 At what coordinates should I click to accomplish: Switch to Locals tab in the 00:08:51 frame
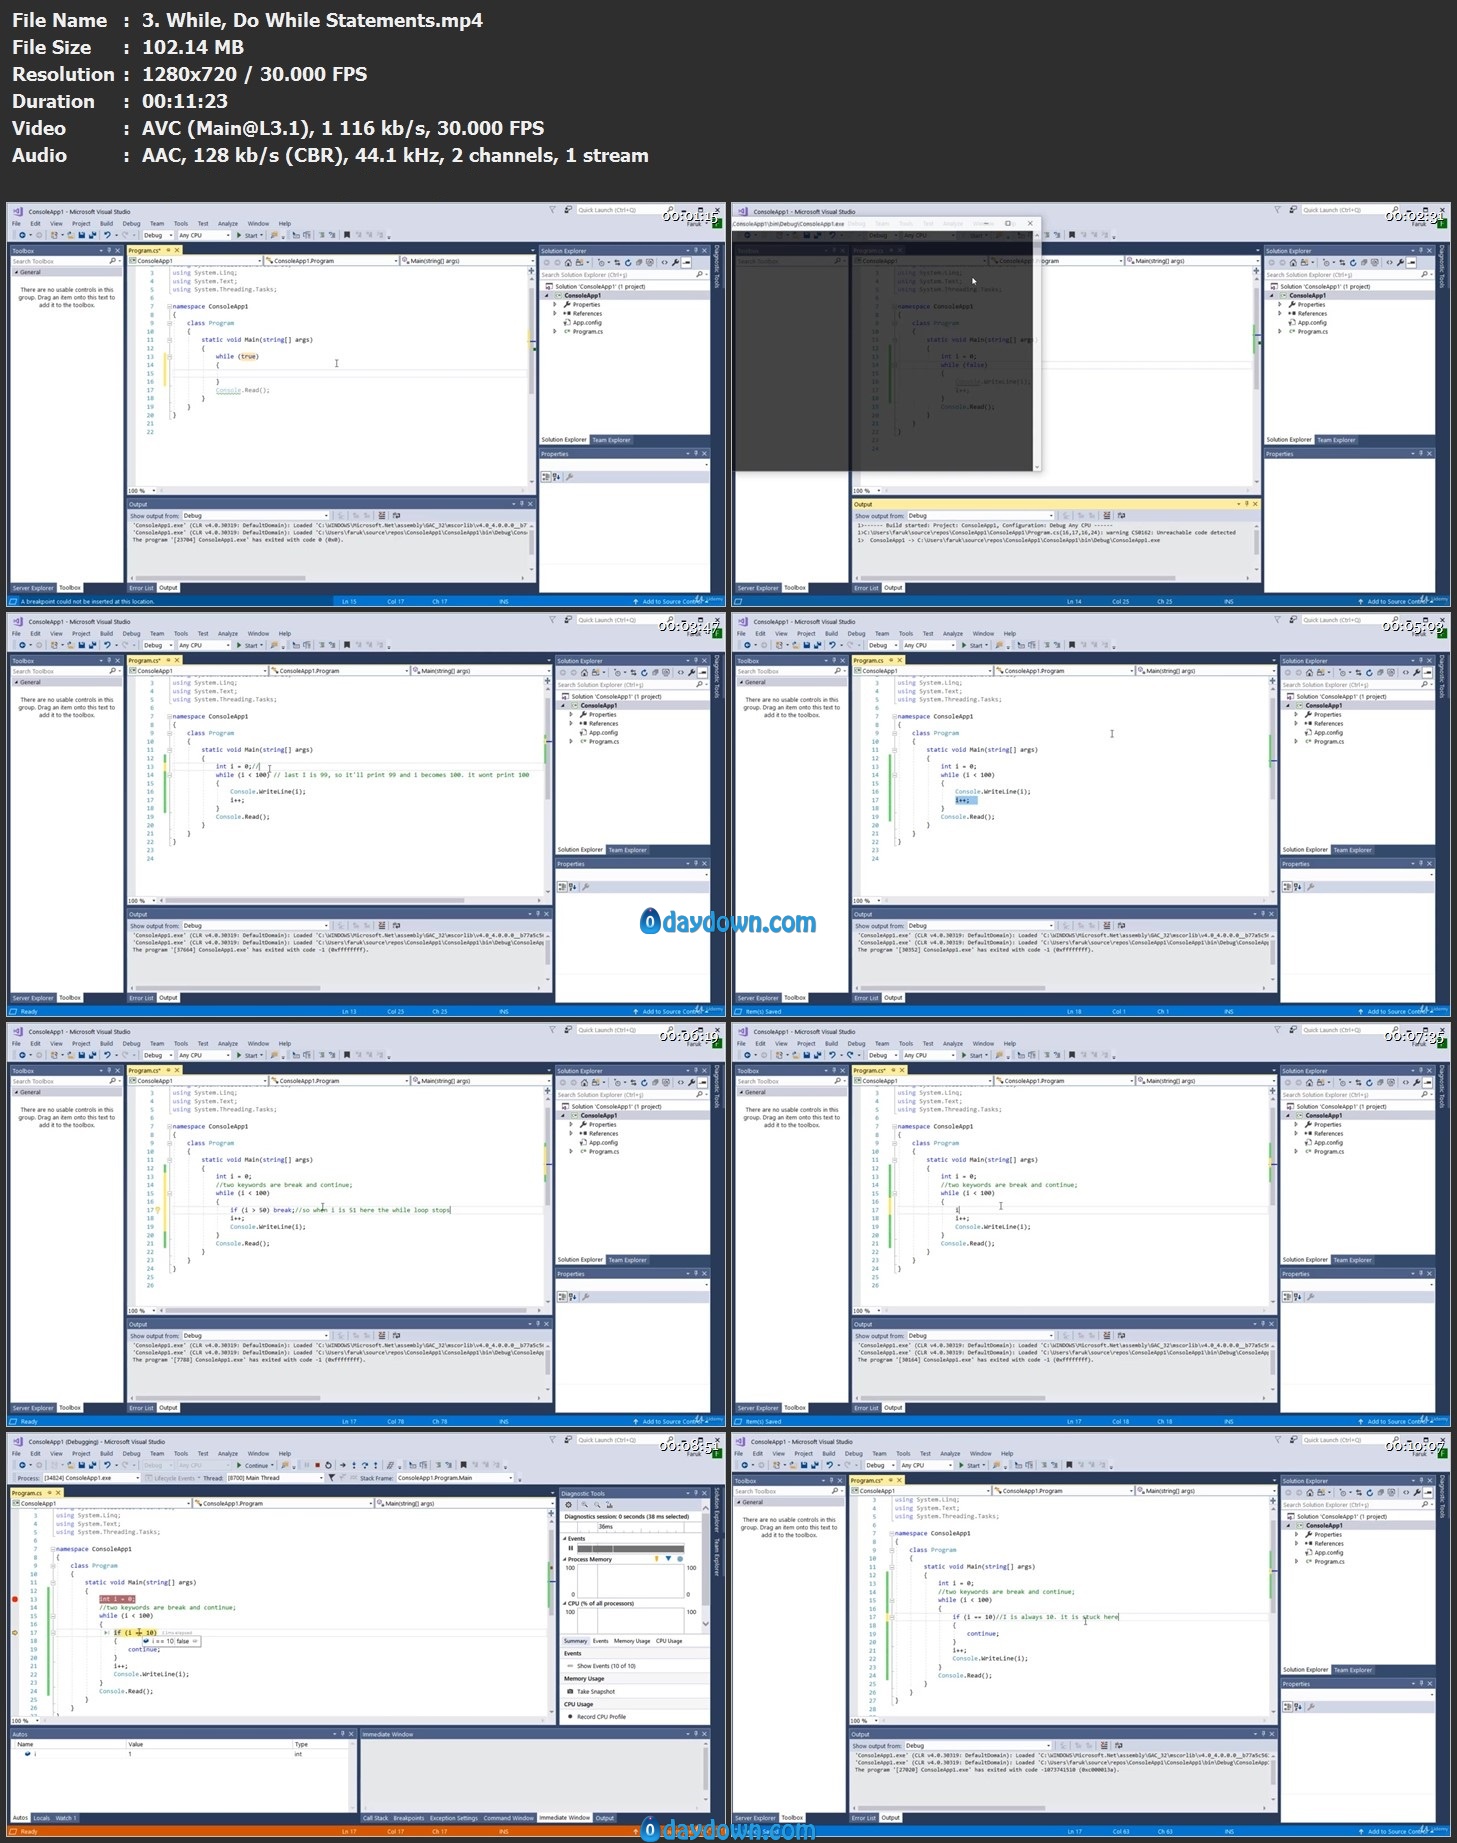coord(41,1818)
